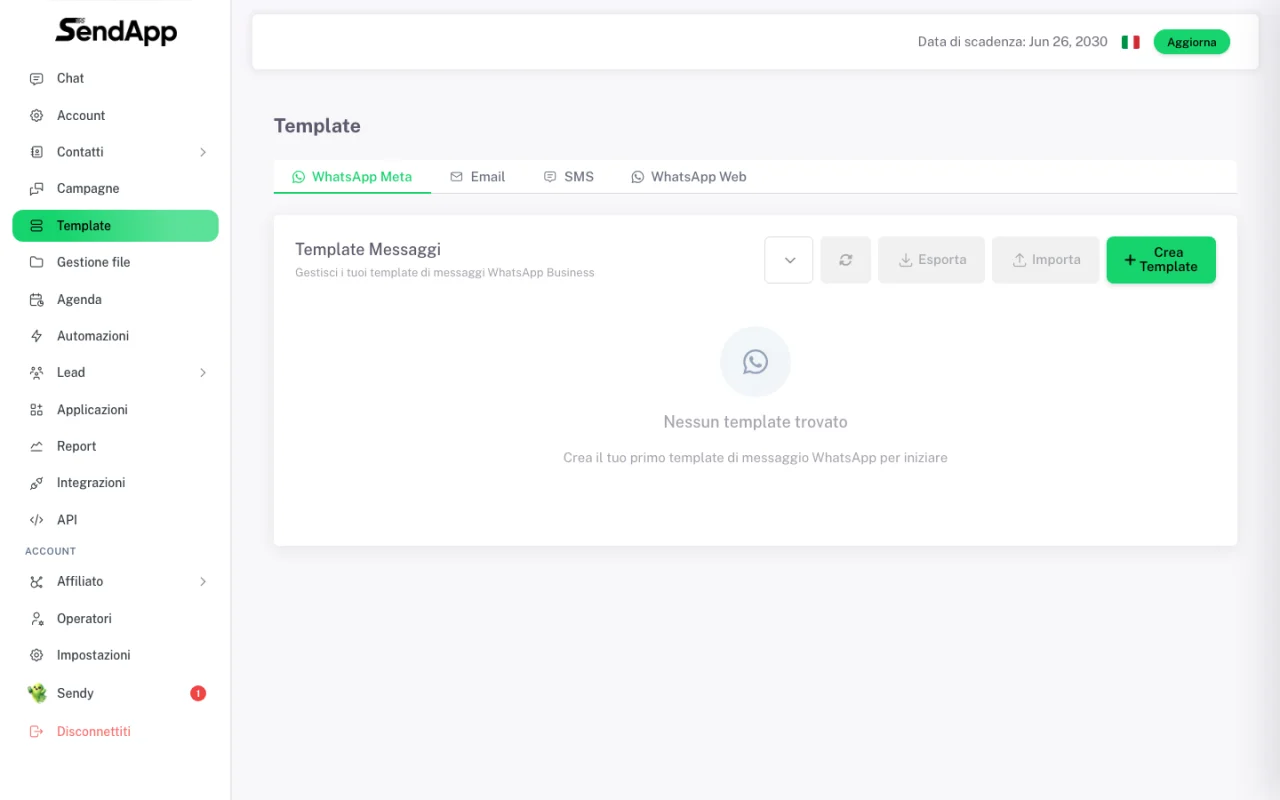Click the Lead people icon
1280x800 pixels.
pos(37,373)
